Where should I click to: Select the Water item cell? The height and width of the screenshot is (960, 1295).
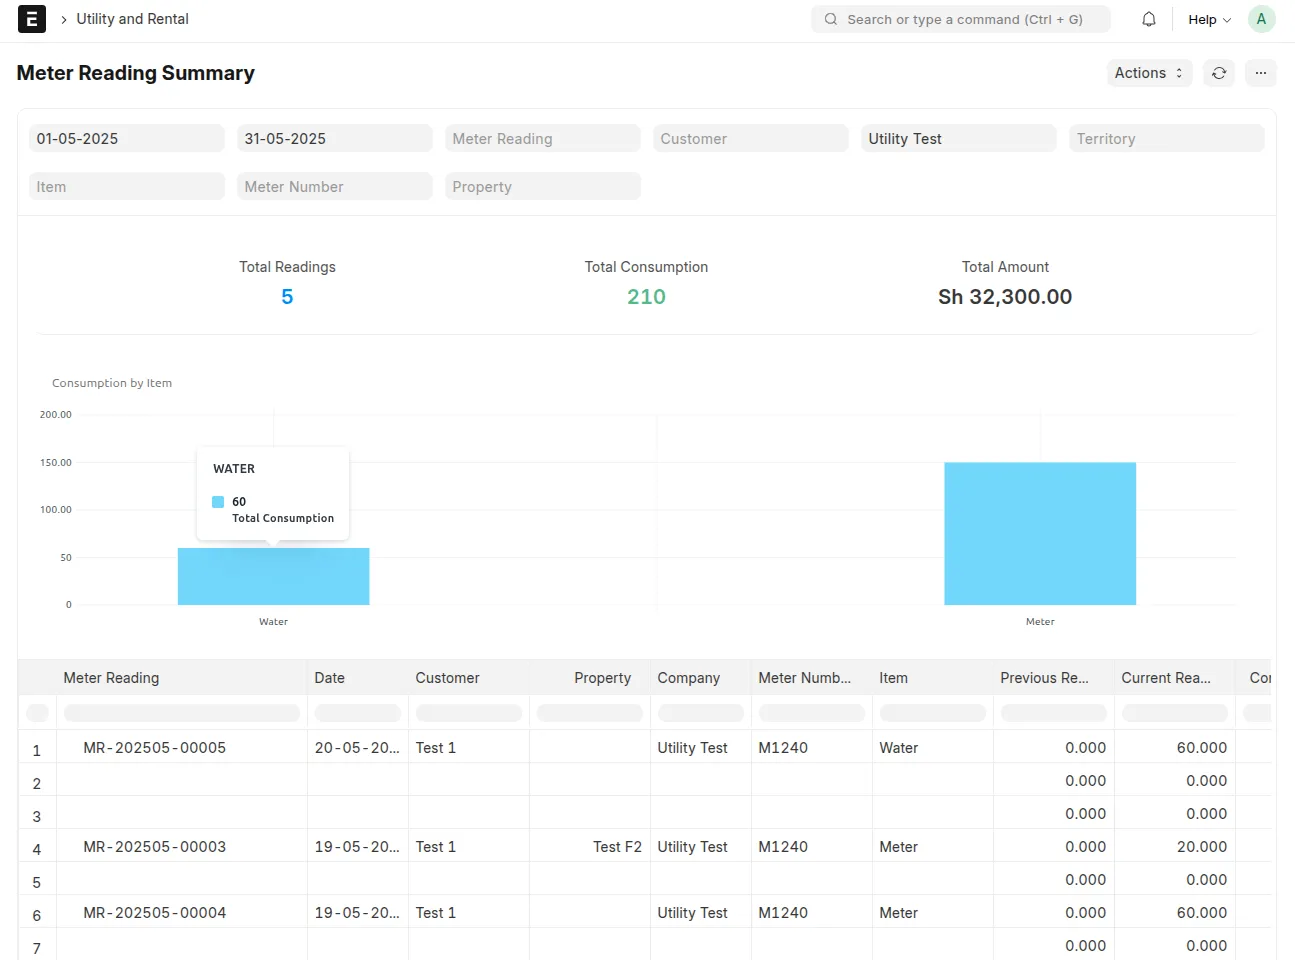click(x=933, y=748)
